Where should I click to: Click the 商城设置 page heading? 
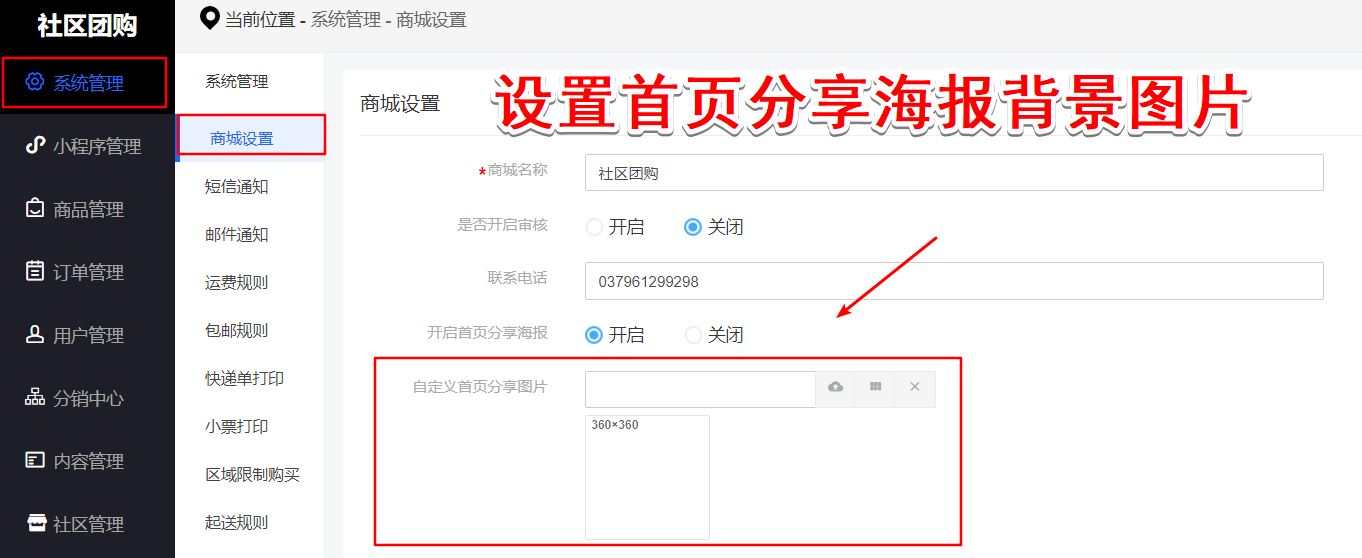point(400,103)
